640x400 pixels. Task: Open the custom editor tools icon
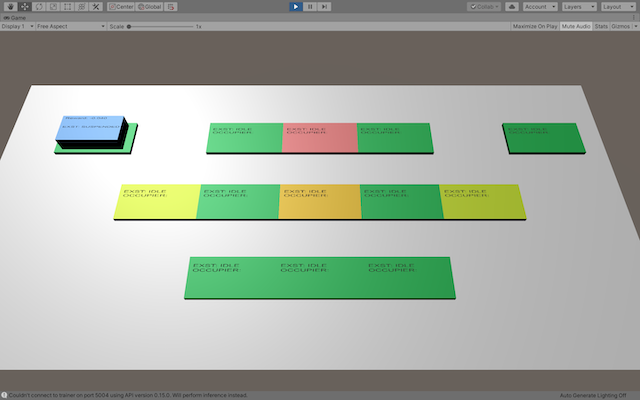96,6
